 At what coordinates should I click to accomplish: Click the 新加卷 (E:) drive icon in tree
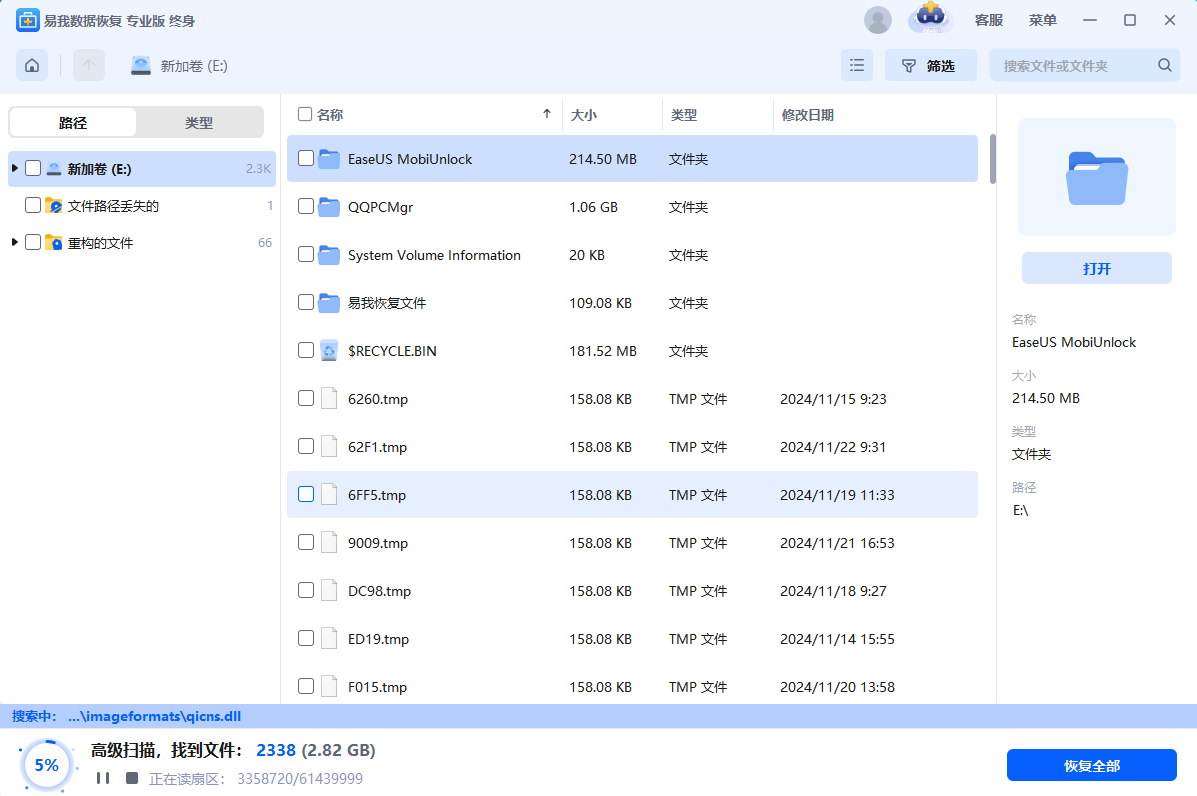[53, 169]
